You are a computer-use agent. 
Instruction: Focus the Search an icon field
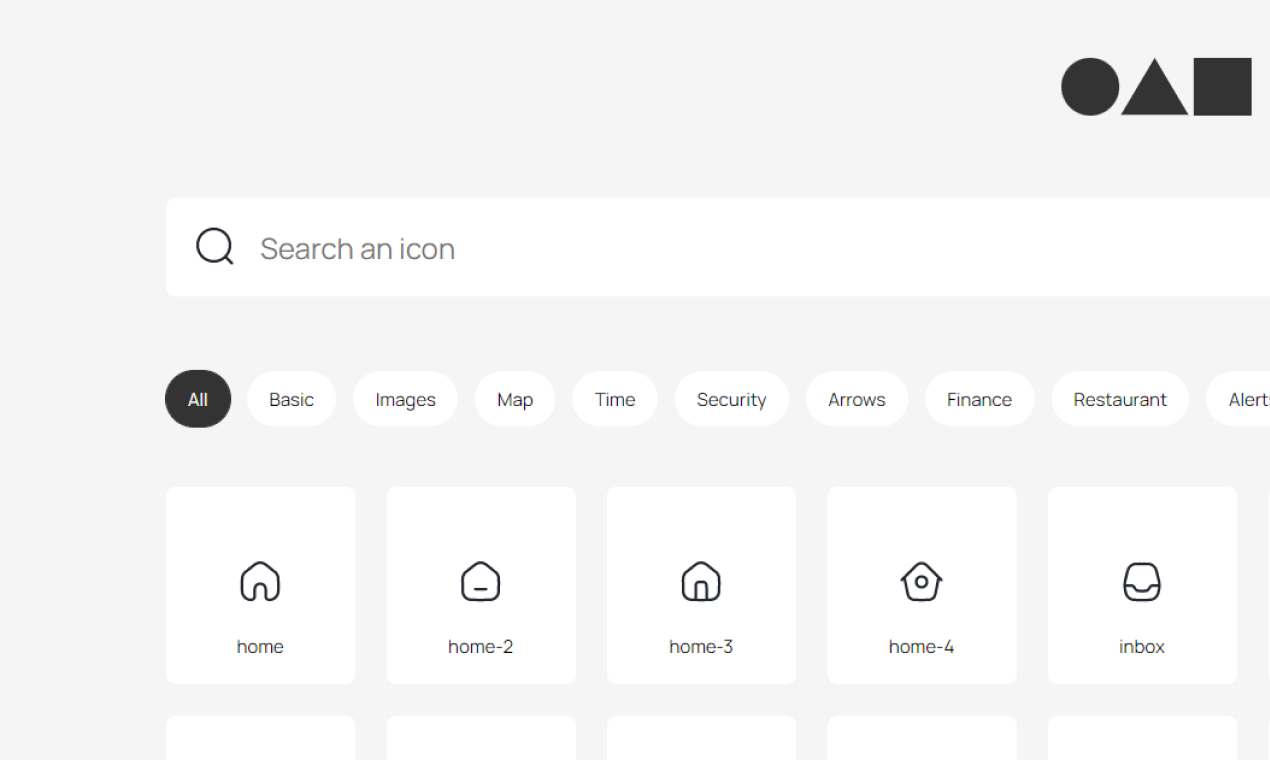pyautogui.click(x=718, y=247)
